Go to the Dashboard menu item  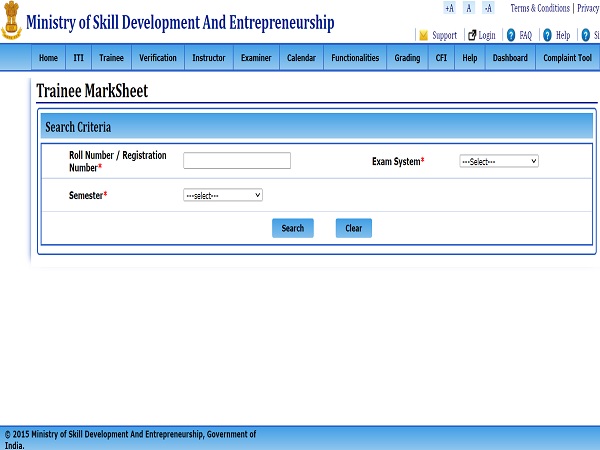point(510,58)
